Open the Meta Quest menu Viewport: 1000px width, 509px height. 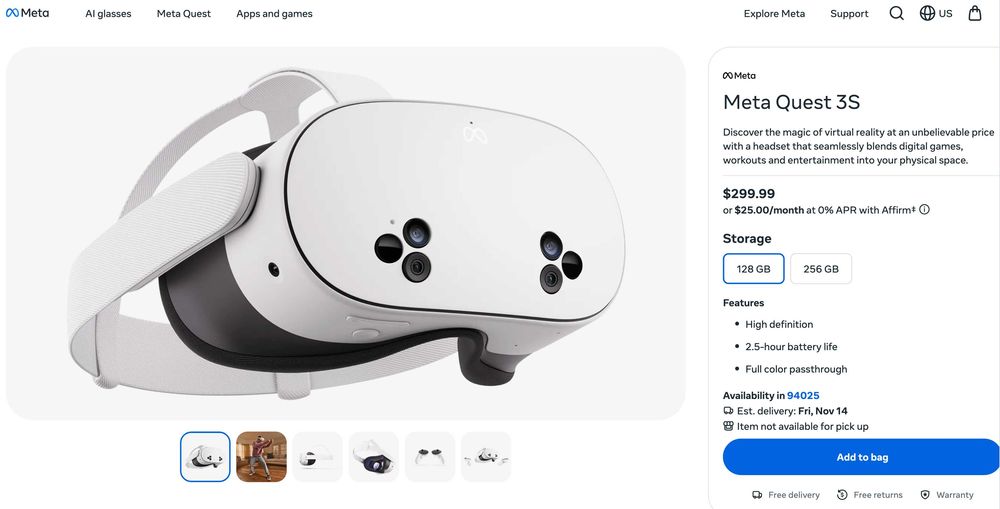coord(184,14)
